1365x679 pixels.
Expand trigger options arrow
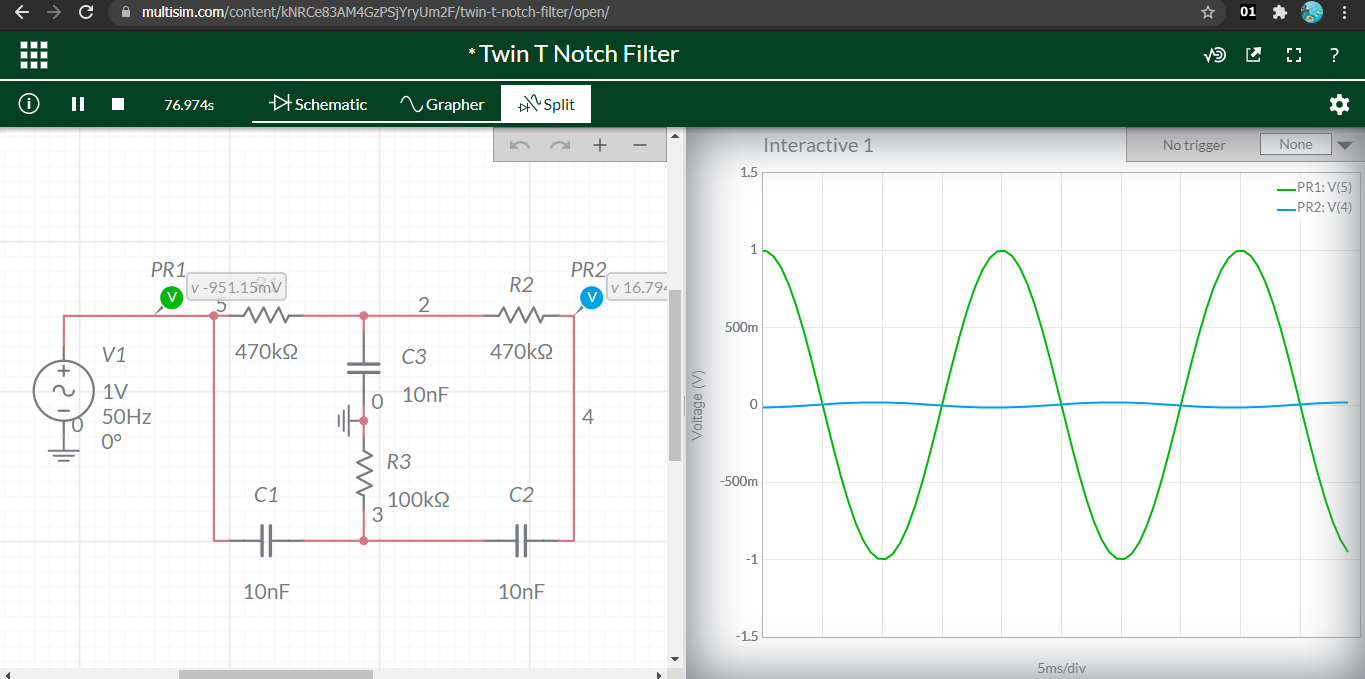(1344, 145)
